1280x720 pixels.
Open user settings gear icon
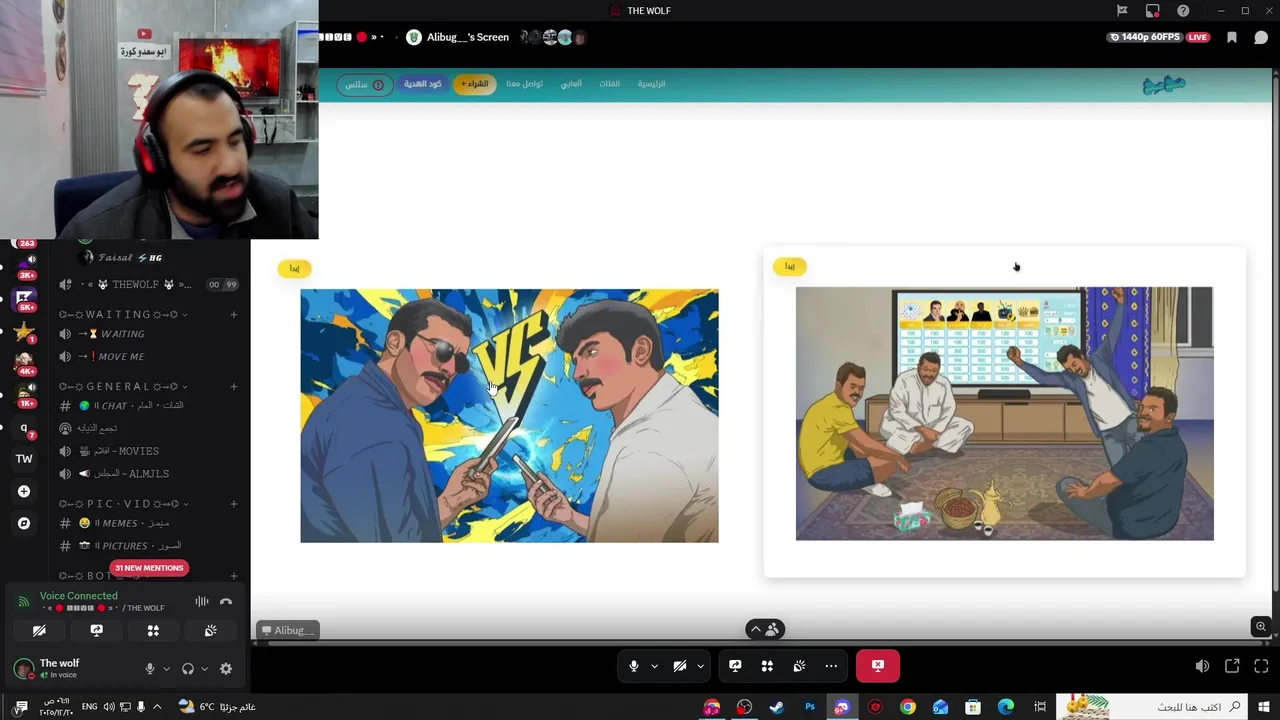(226, 669)
